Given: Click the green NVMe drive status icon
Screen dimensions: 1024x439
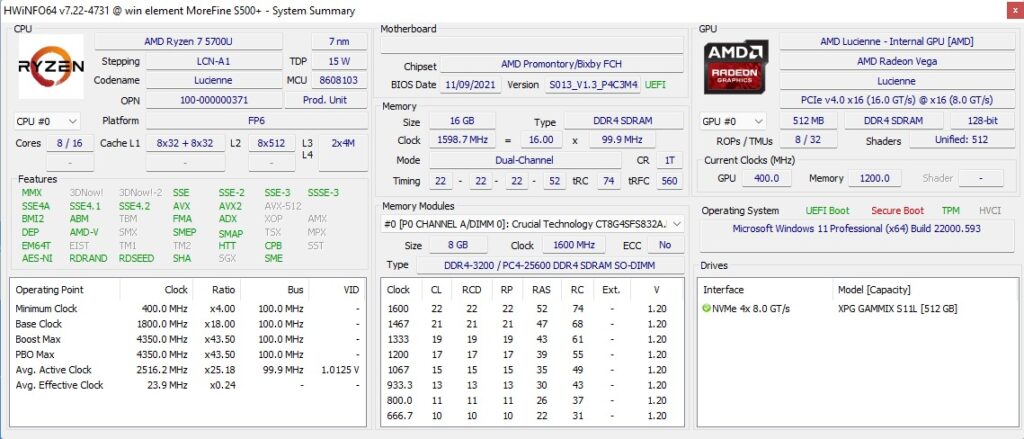Looking at the screenshot, I should 709,309.
